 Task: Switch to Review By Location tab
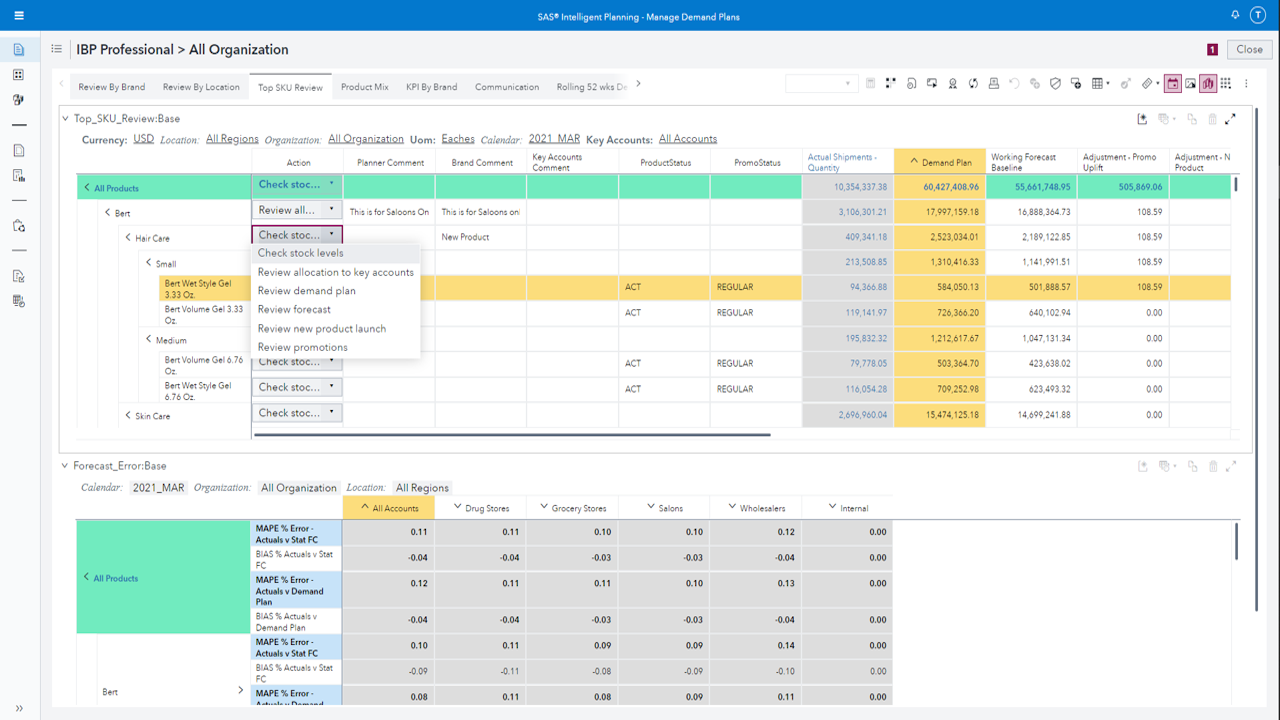point(201,87)
